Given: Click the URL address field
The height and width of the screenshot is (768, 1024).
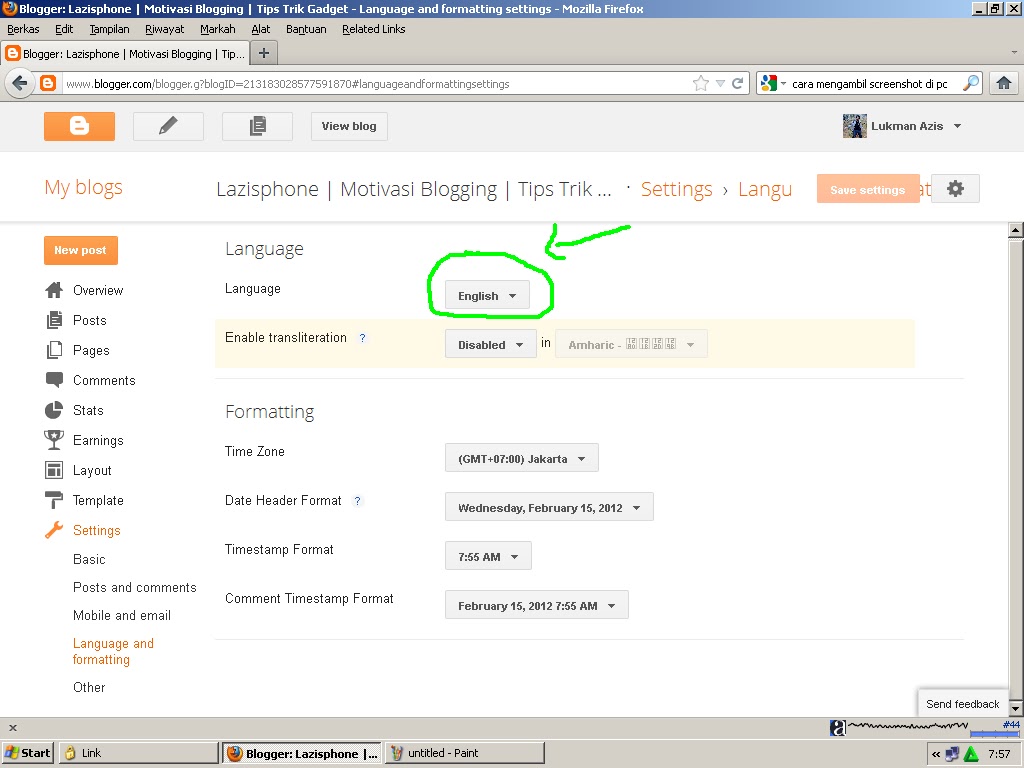Looking at the screenshot, I should point(376,84).
